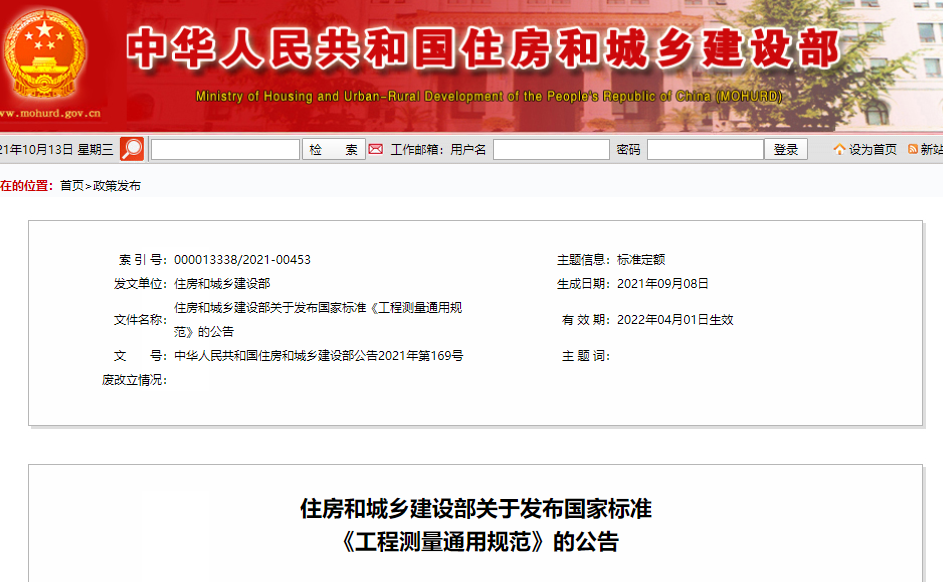The image size is (943, 582).
Task: Click the house icon beside 设为首页
Action: [839, 149]
